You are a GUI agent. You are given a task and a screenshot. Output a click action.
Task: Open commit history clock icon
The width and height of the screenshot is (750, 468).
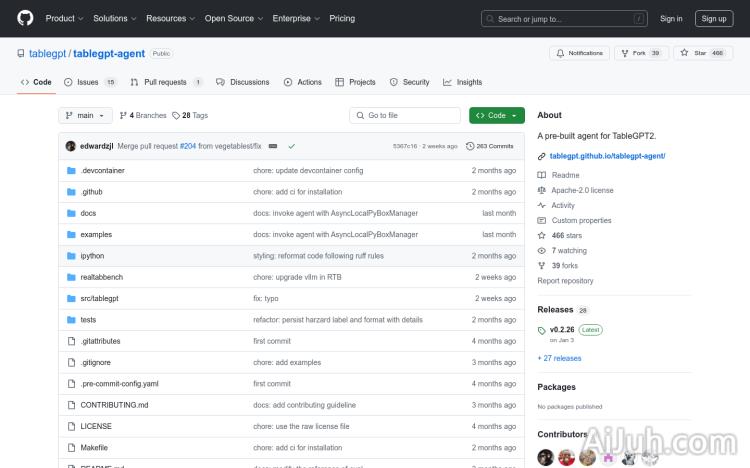(x=469, y=146)
